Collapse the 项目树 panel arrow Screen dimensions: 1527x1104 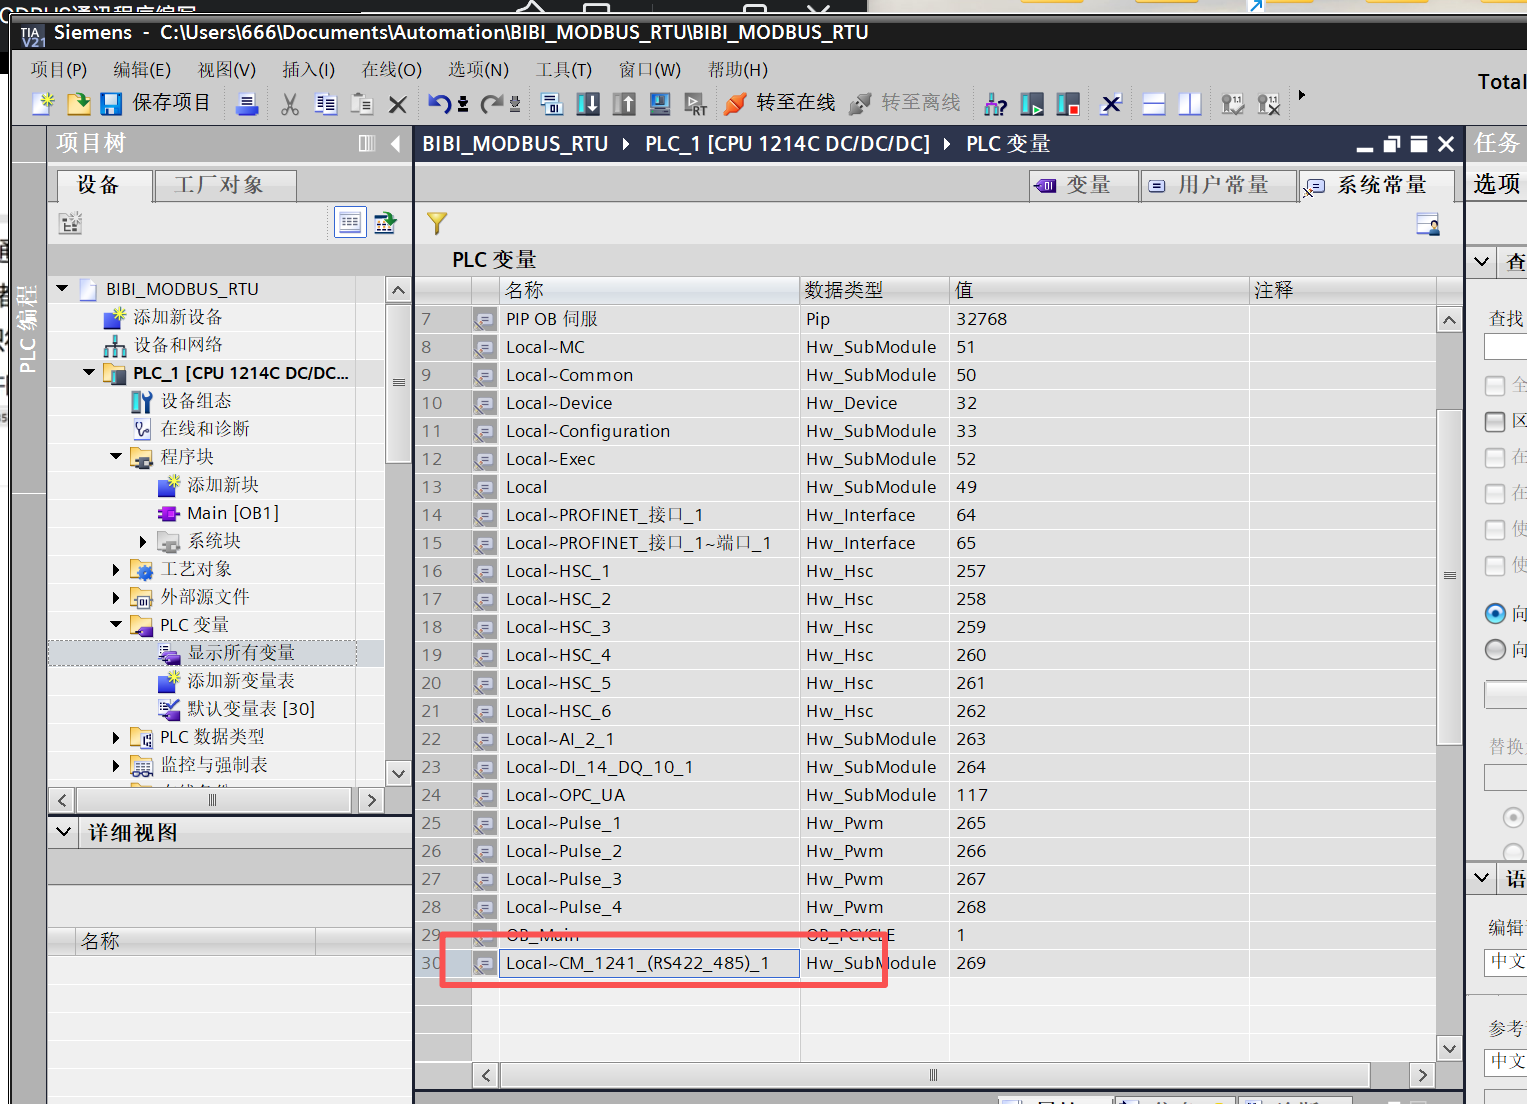pos(396,144)
